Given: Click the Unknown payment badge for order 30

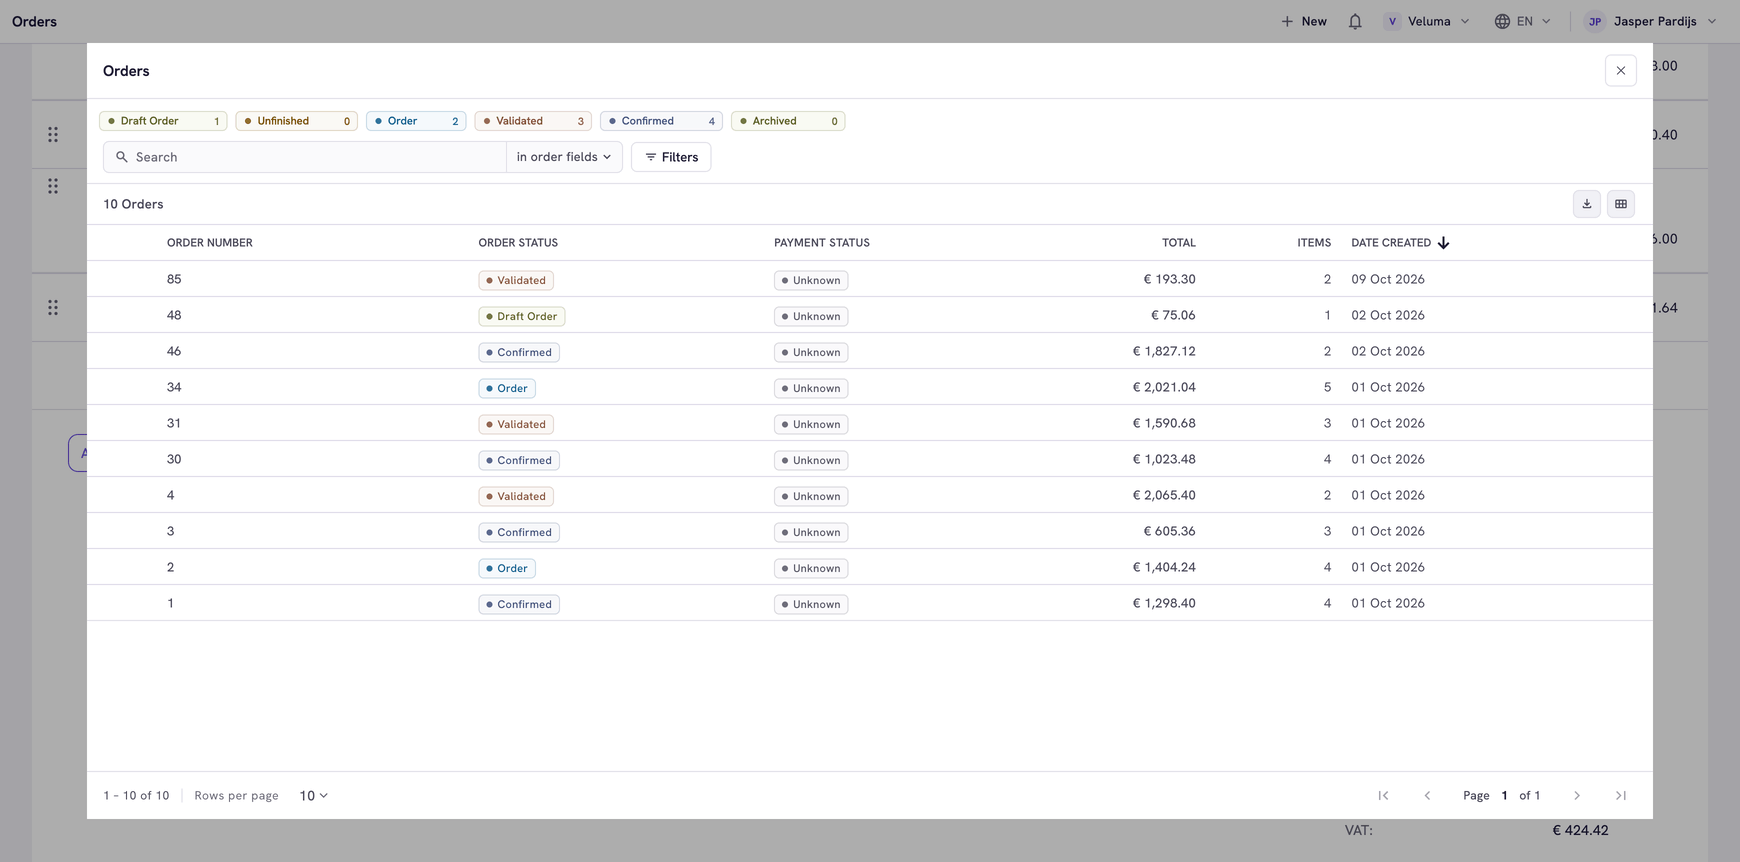Looking at the screenshot, I should 811,460.
